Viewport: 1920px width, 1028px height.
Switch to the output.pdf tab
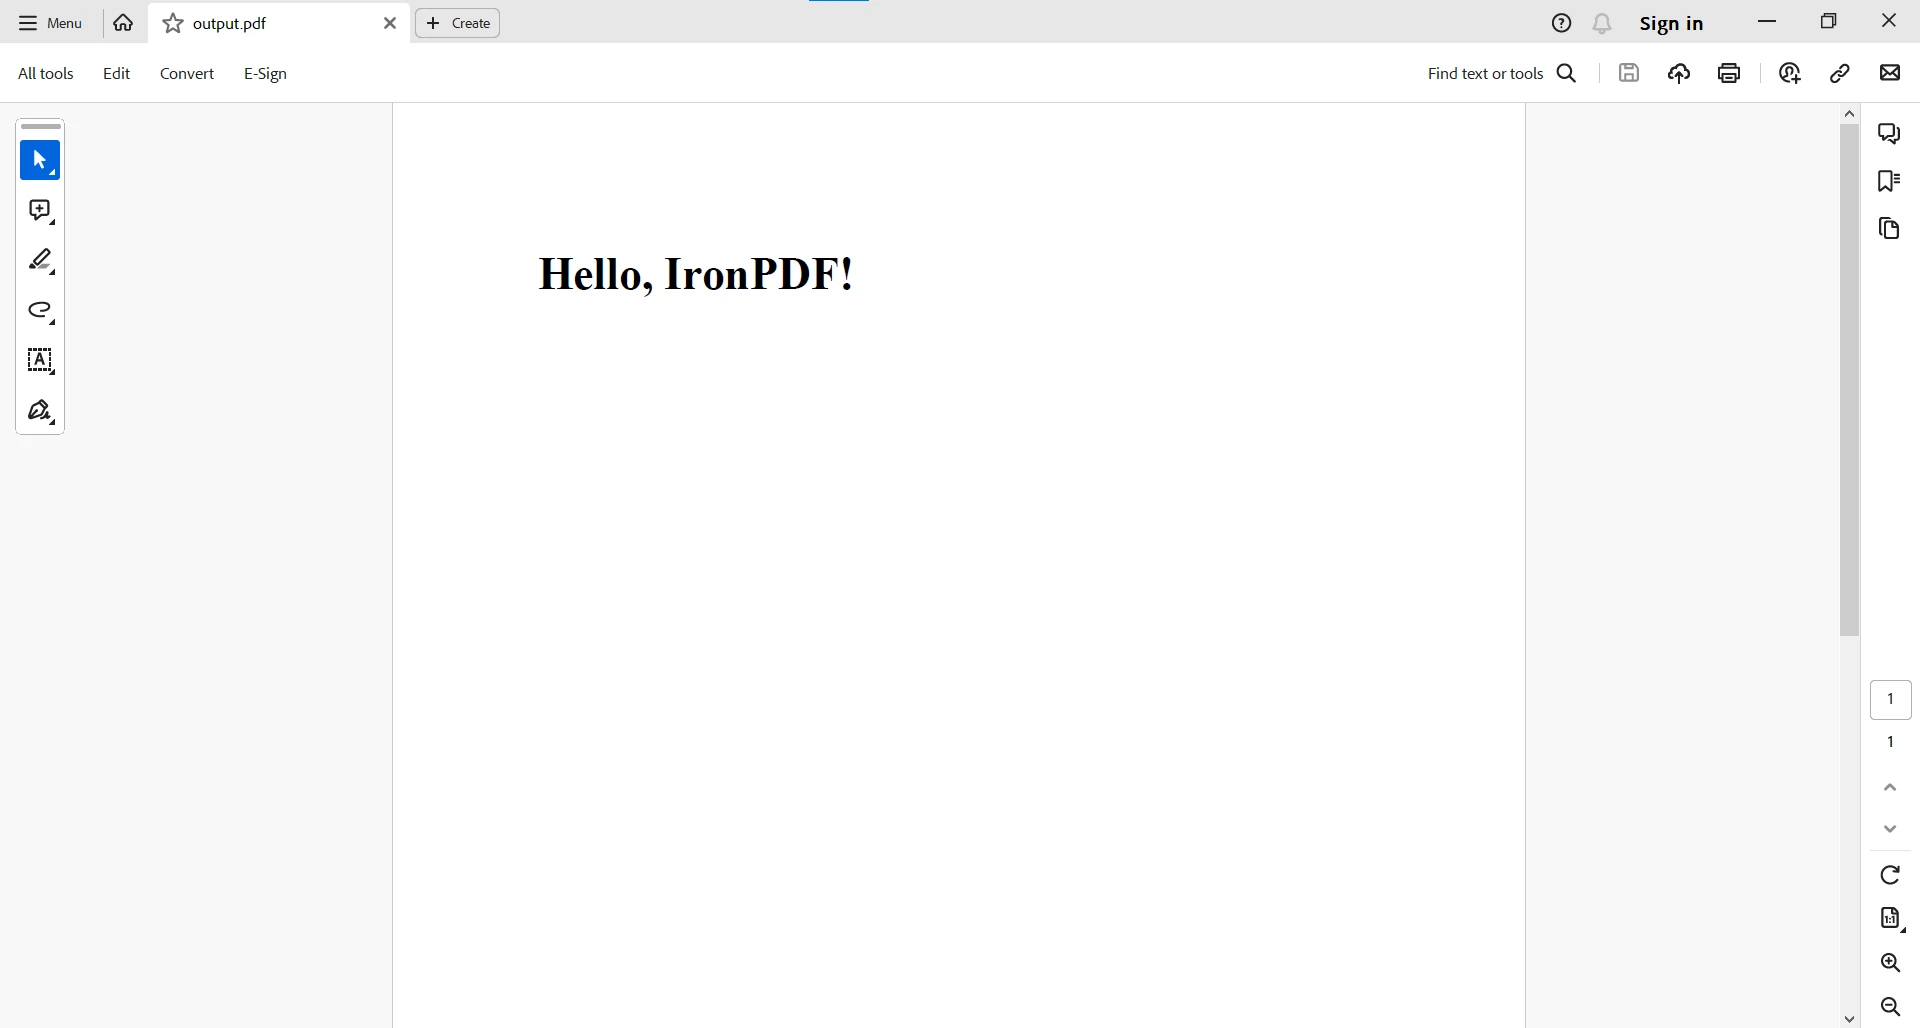[x=279, y=23]
